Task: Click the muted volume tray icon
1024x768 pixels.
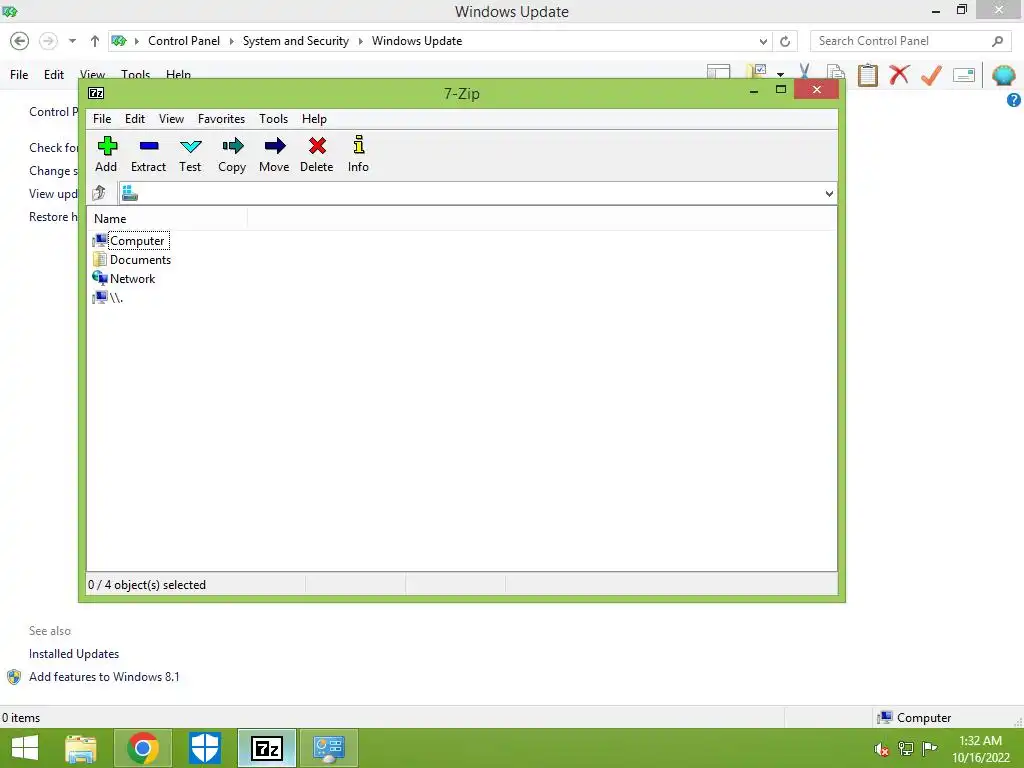Action: coord(882,749)
